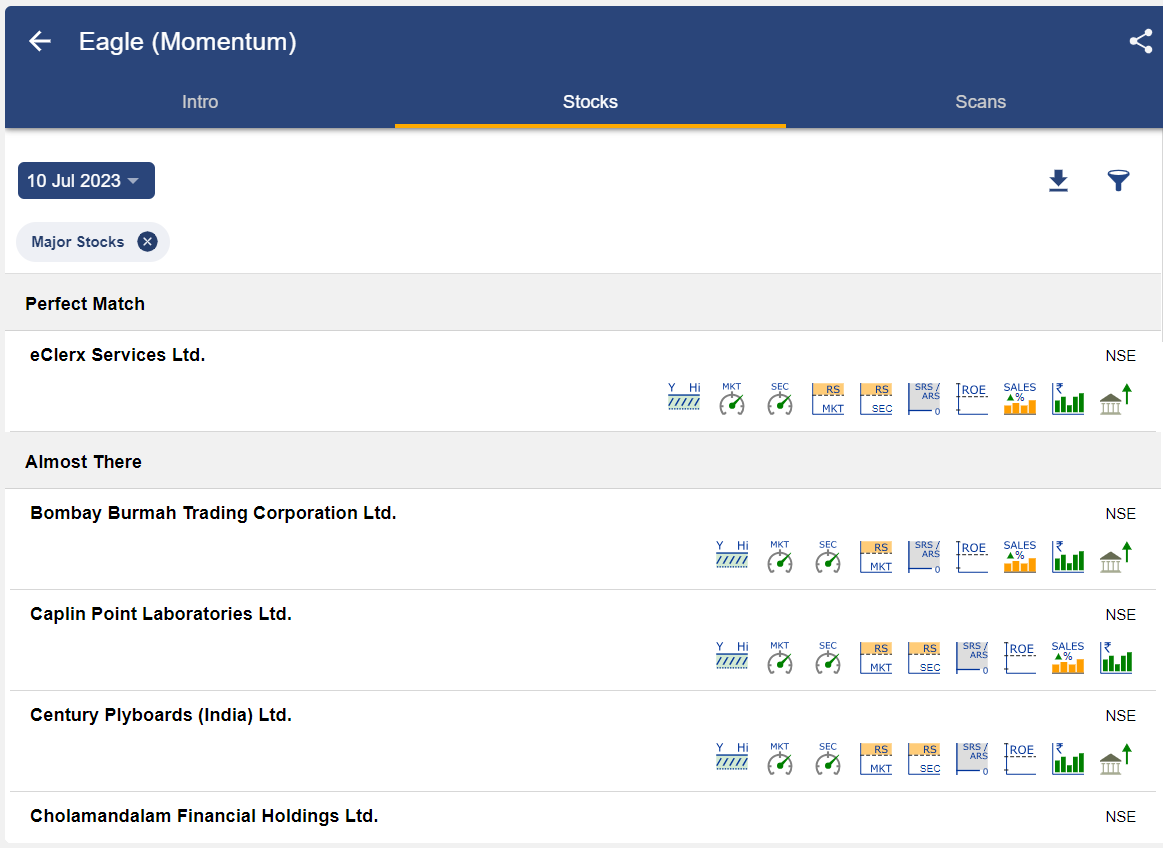Remove the Major Stocks filter chip
1163x848 pixels.
point(148,242)
